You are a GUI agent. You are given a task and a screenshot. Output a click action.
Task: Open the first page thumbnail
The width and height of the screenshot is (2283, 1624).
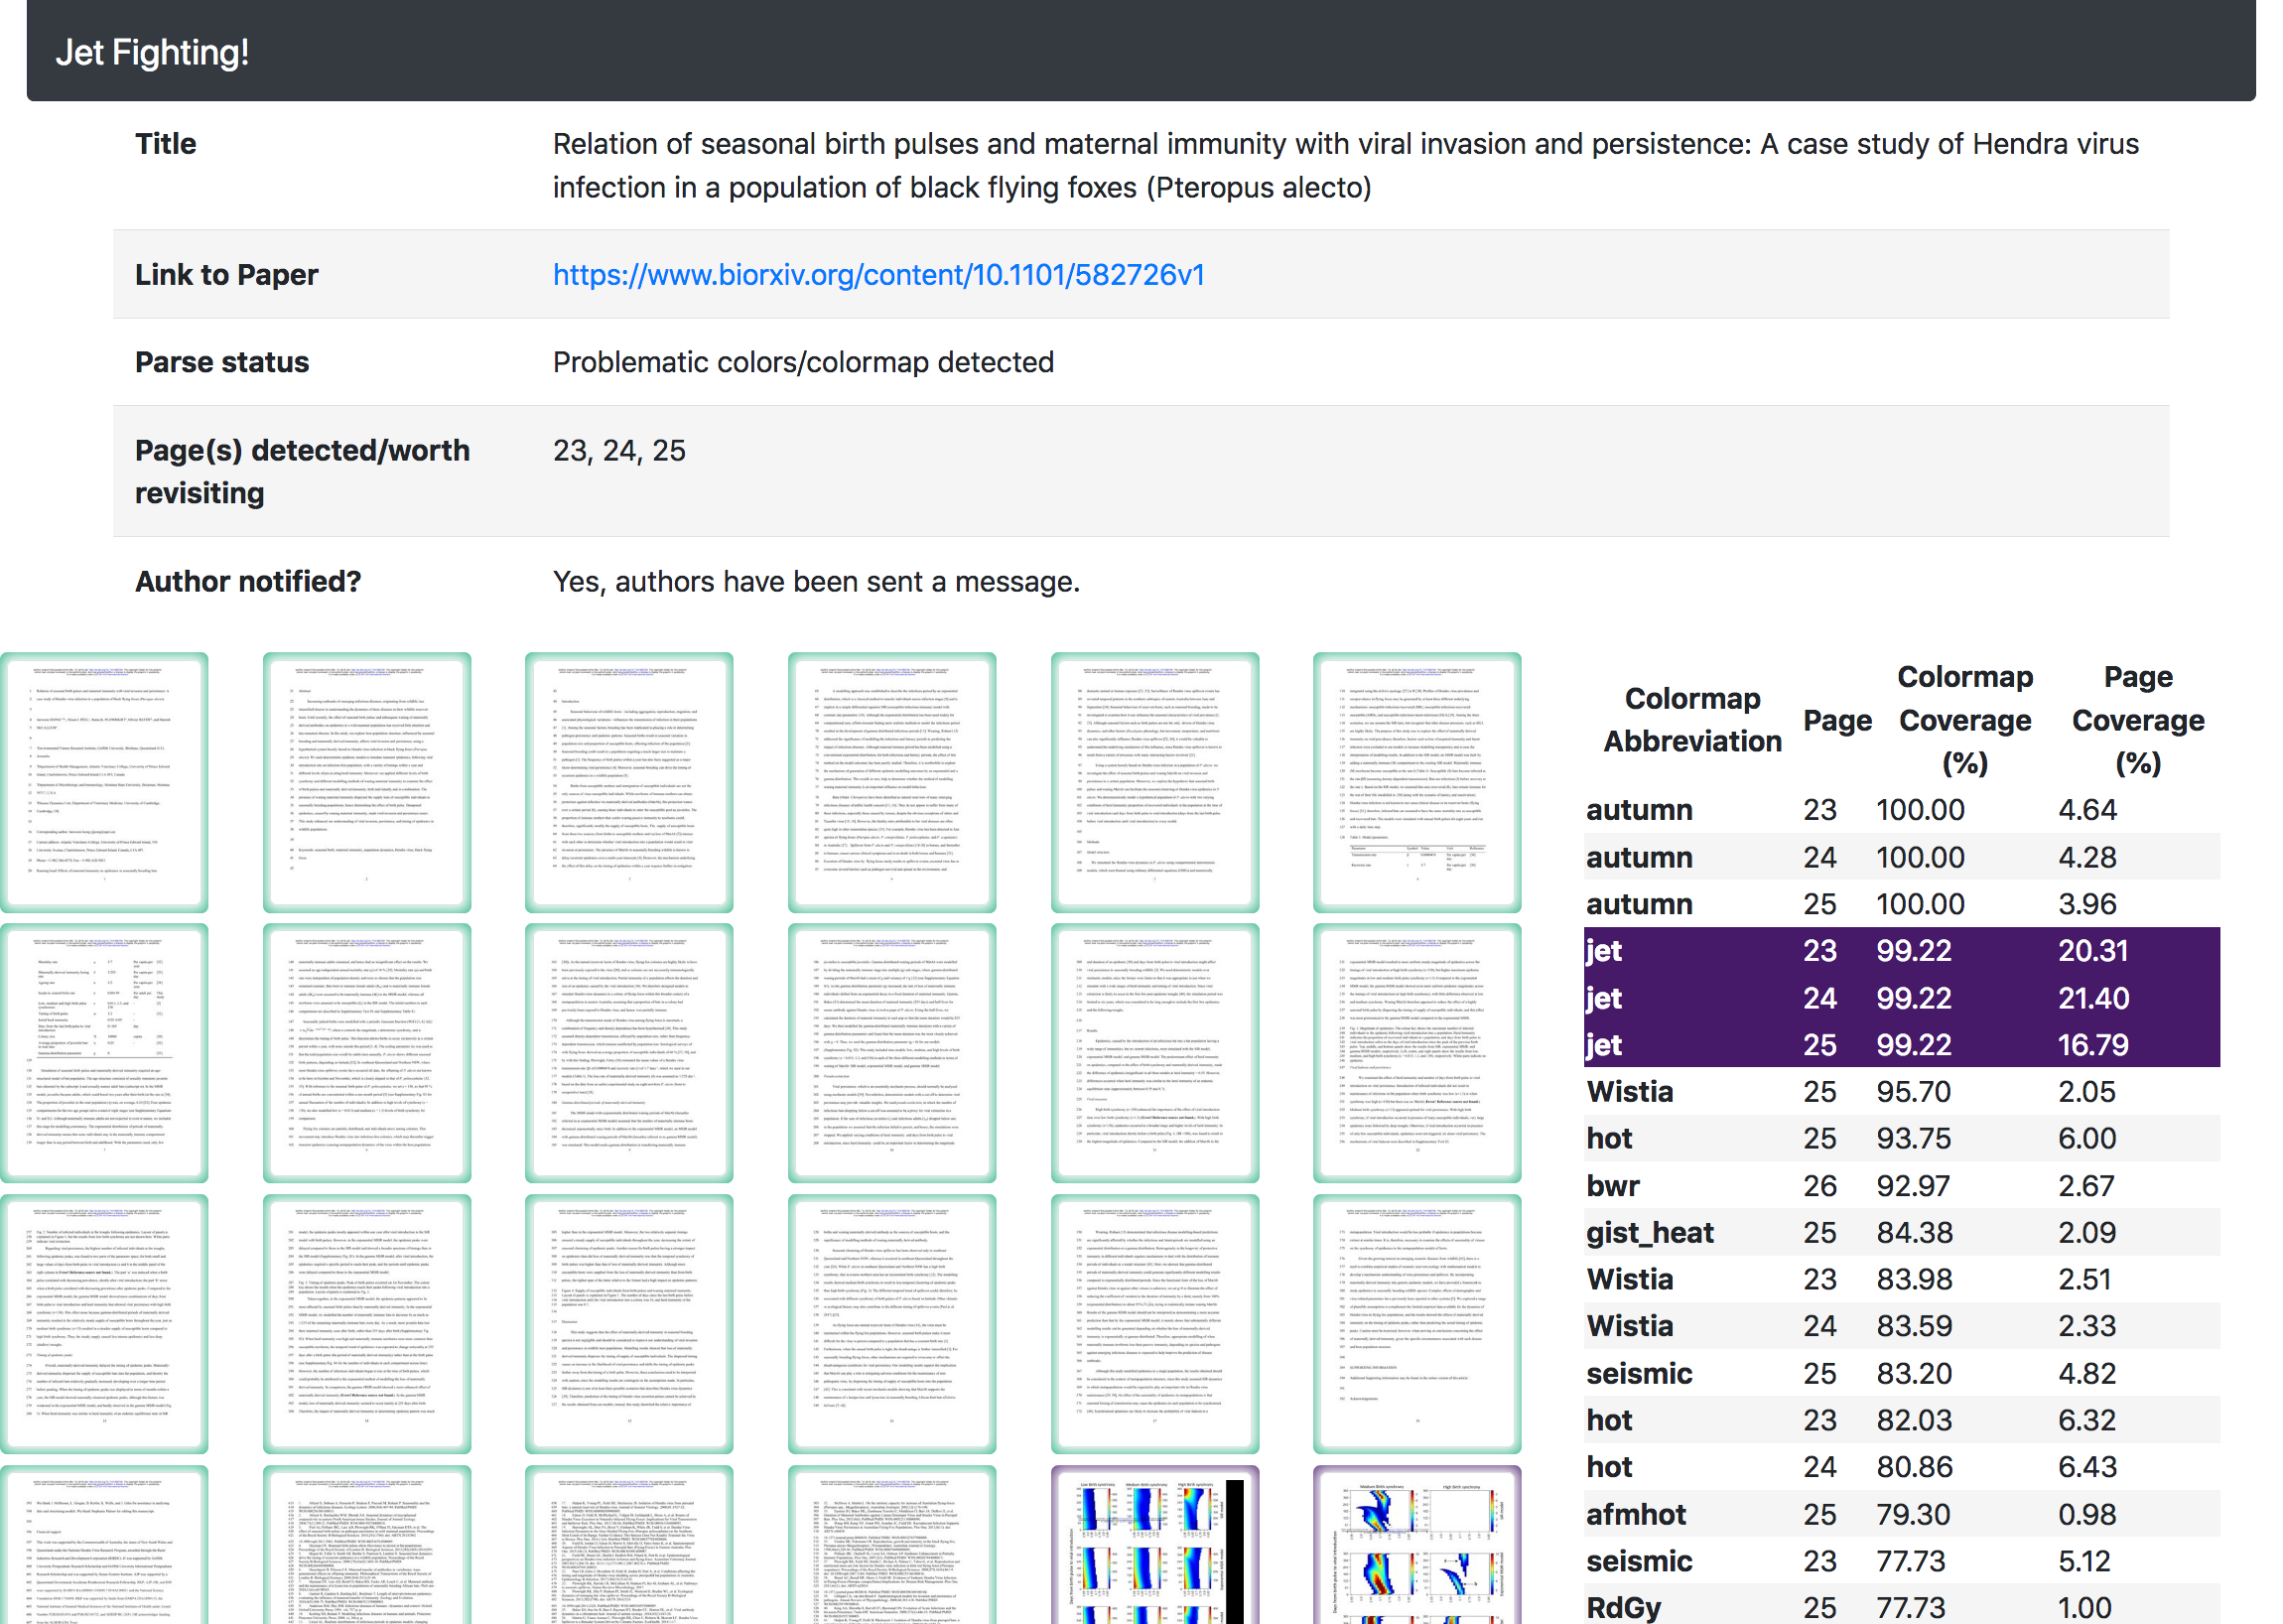(104, 782)
